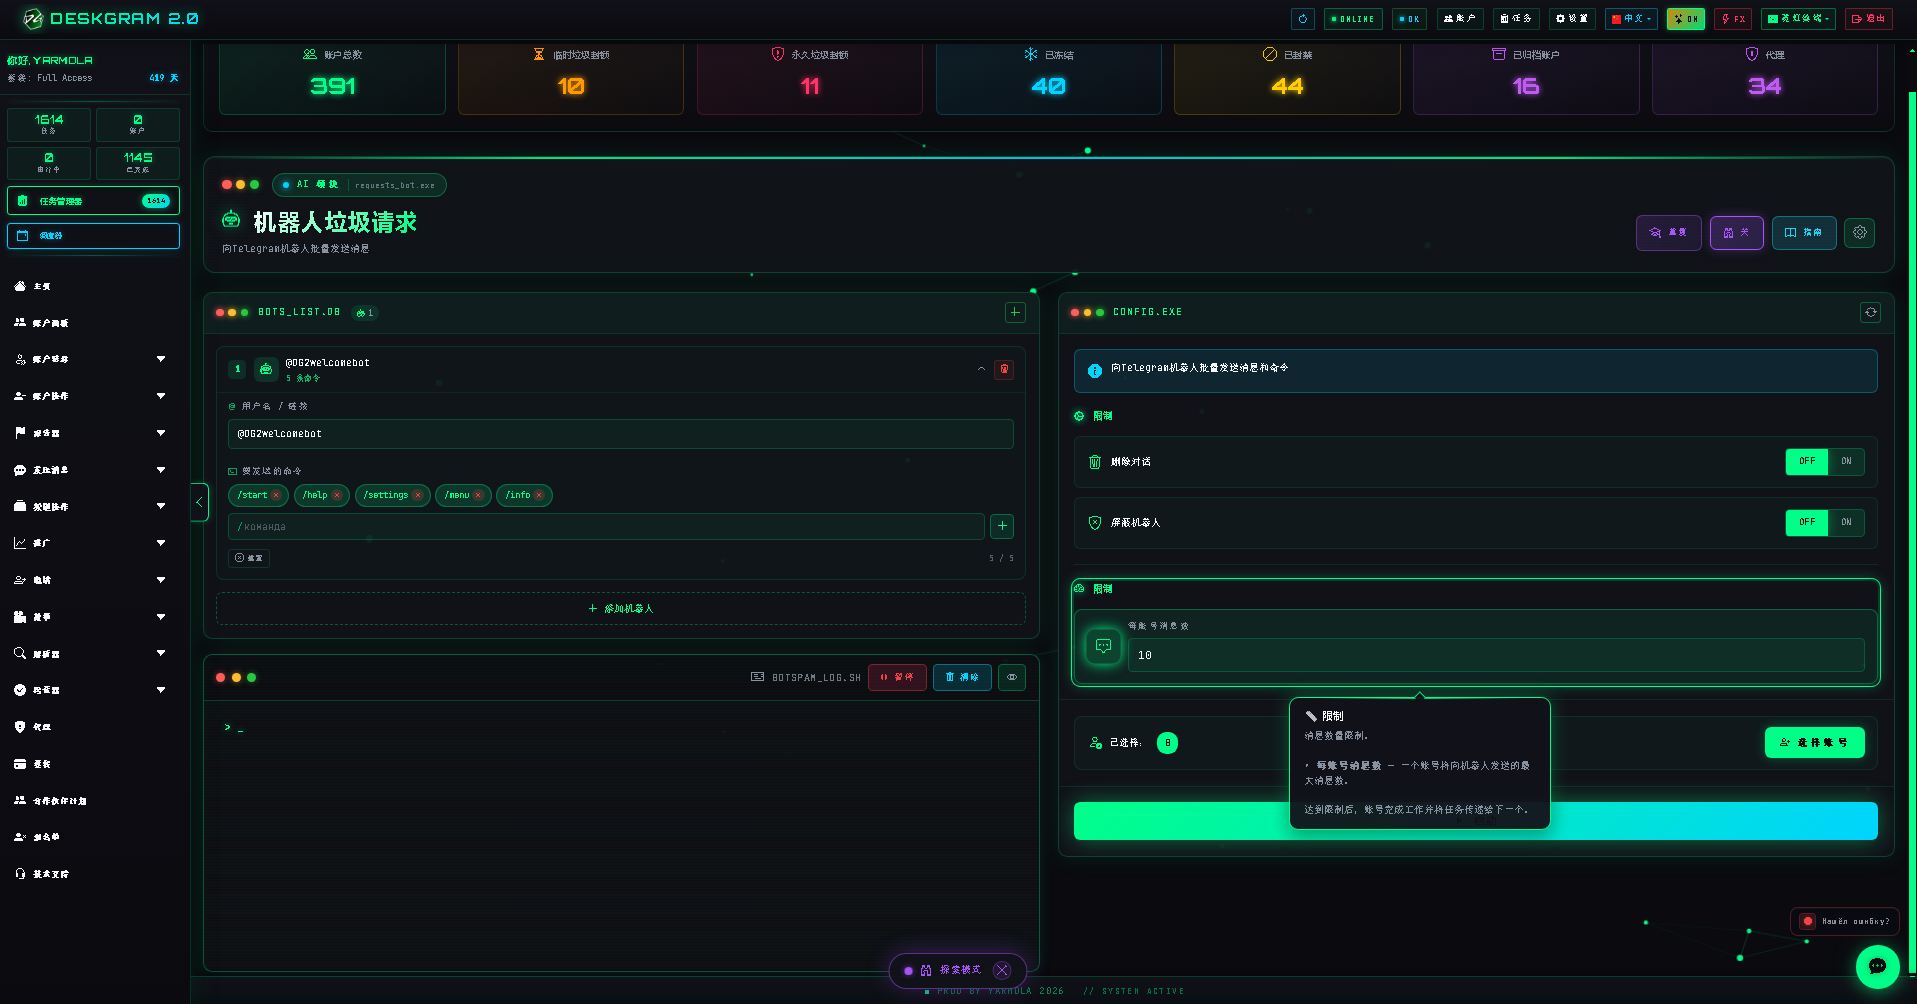Viewport: 1917px width, 1004px height.
Task: Click the message limit chat icon
Action: (1103, 646)
